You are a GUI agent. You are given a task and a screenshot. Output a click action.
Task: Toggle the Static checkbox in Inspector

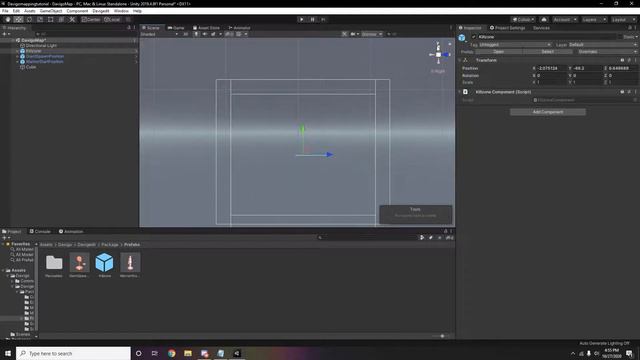[x=620, y=37]
